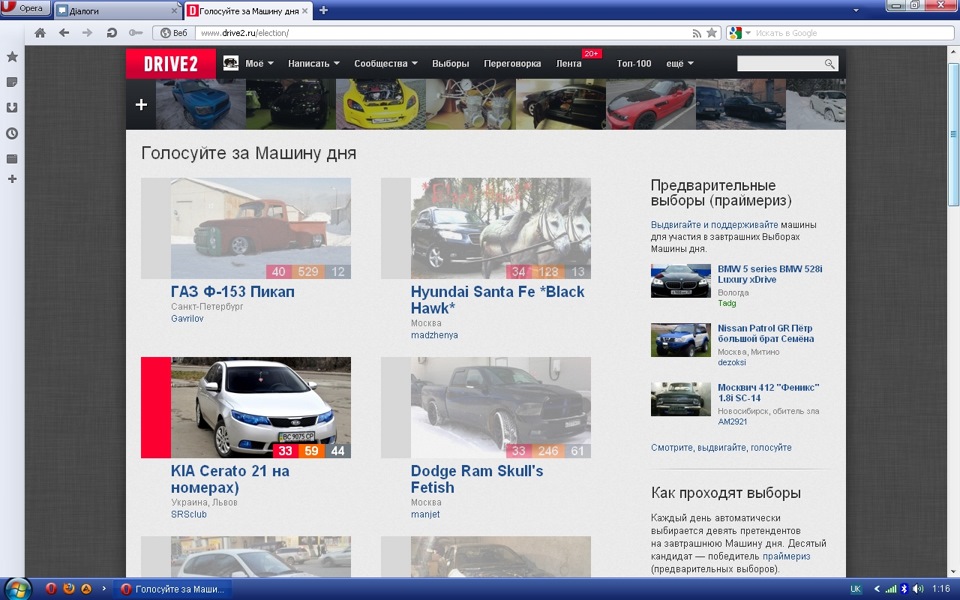Expand the ещё menu
This screenshot has width=960, height=600.
click(x=676, y=62)
